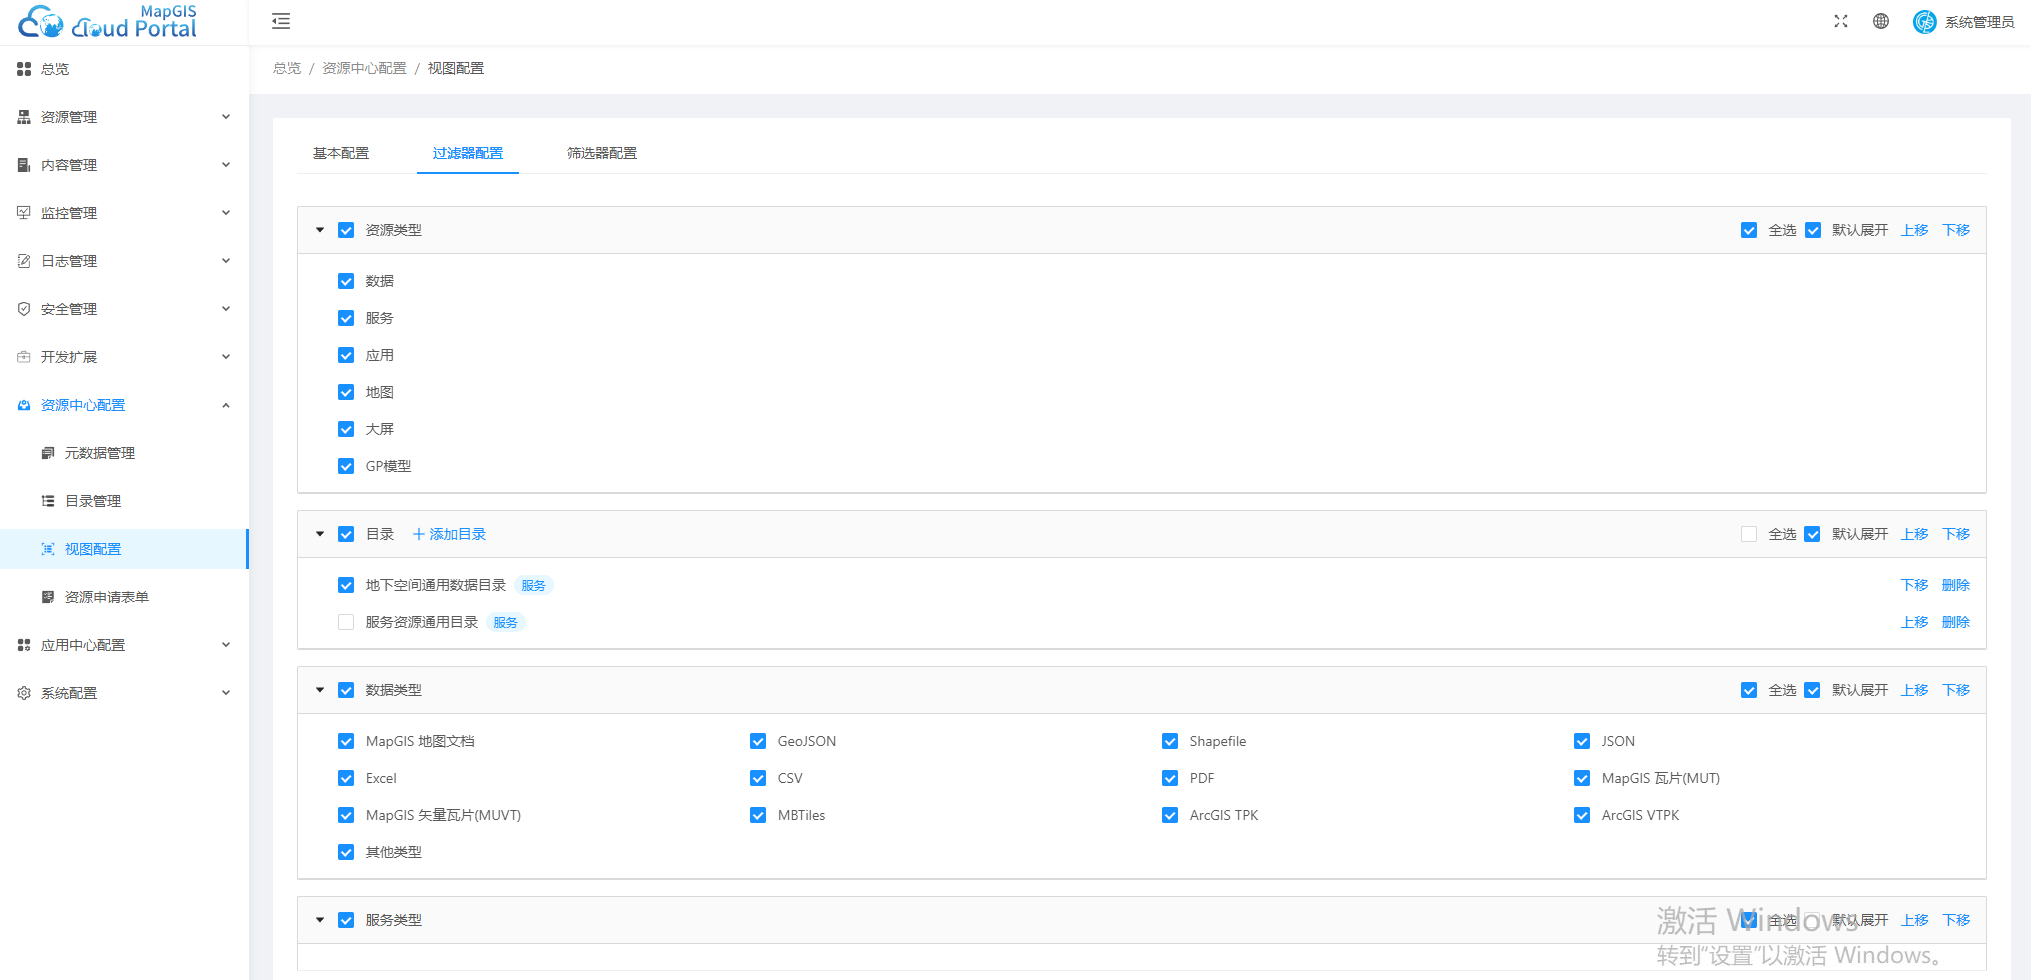Click 上移 in the 数据类型 header
The width and height of the screenshot is (2031, 980).
click(1915, 690)
